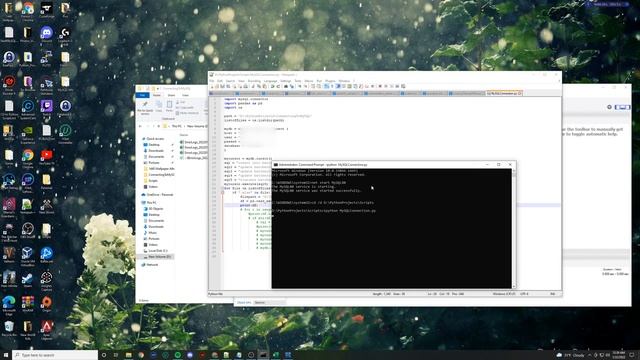Open Oracle VM VirtualBox desktop shortcut
Viewport: 640px width, 360px height.
(x=27, y=256)
